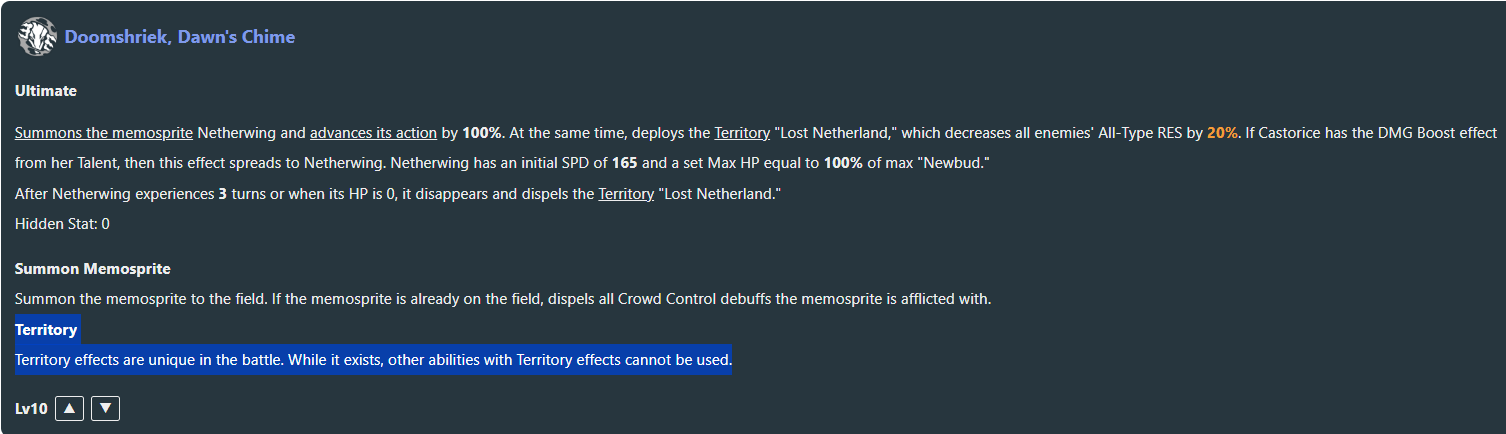Click underlined "Territory" after "dispels the"
The height and width of the screenshot is (434, 1506).
tap(626, 194)
